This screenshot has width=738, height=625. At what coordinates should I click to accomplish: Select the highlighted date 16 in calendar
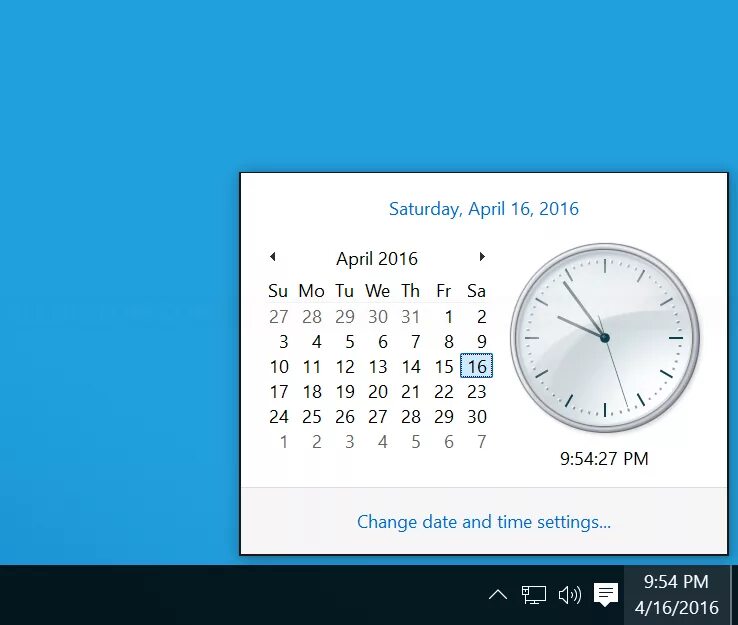[x=476, y=366]
